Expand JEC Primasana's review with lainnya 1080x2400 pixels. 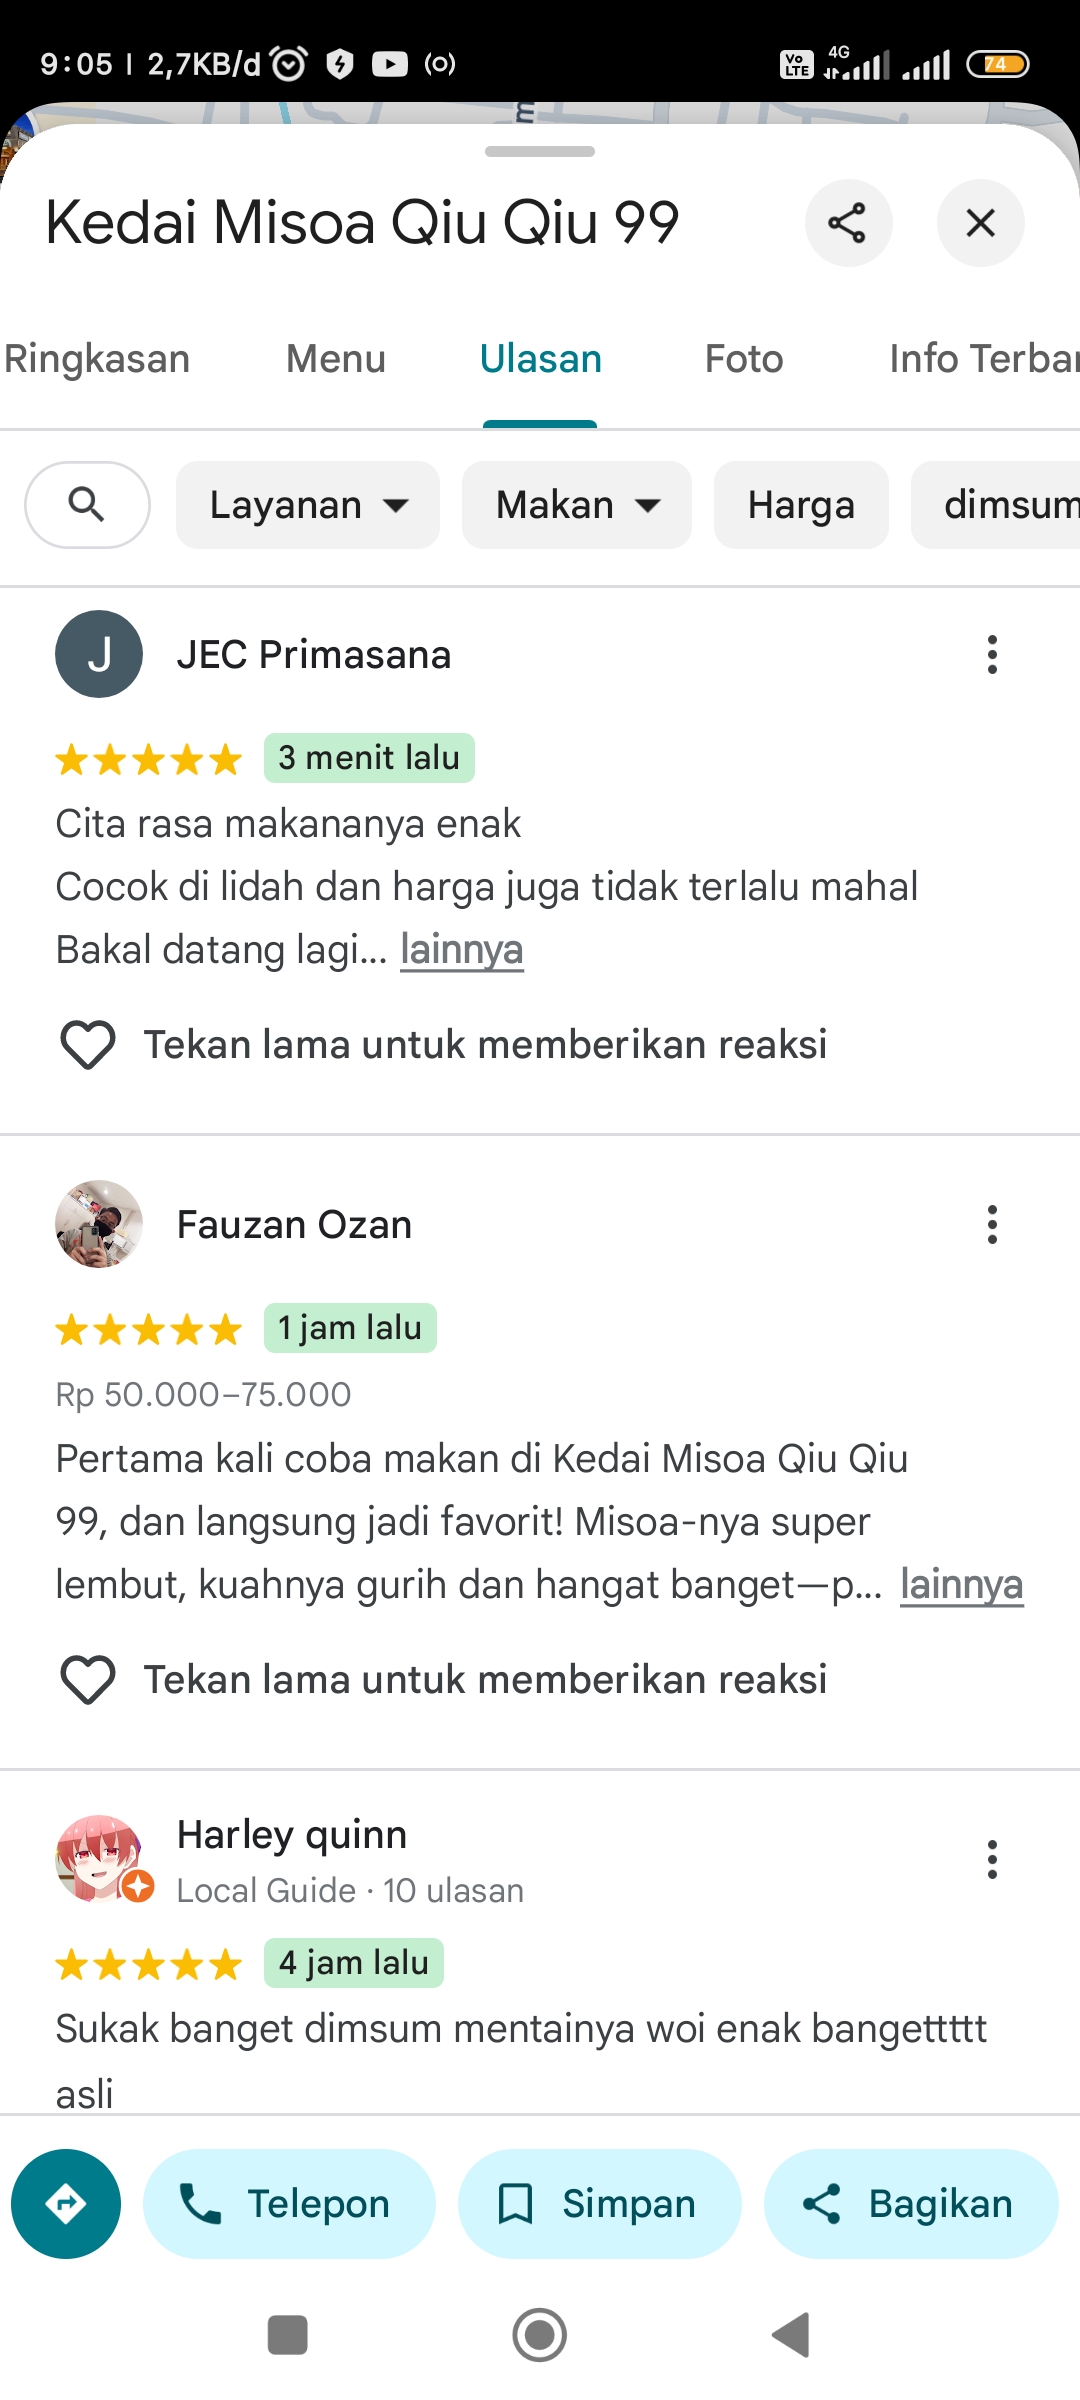click(462, 950)
